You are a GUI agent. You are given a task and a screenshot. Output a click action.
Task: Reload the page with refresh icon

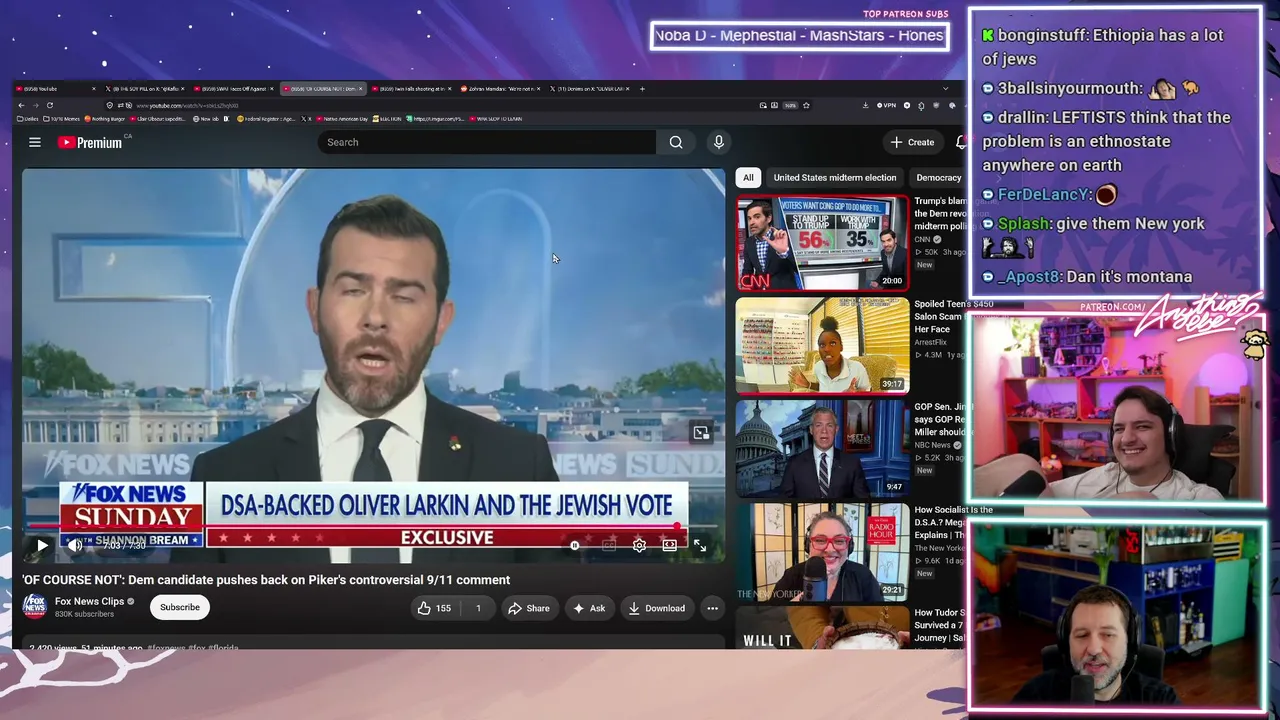[x=49, y=105]
